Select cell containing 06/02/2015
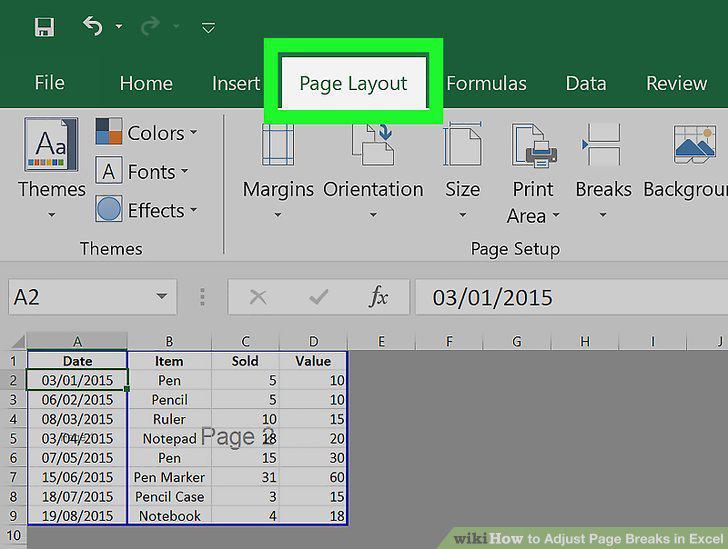Screen dimensions: 728x549 tap(77, 399)
